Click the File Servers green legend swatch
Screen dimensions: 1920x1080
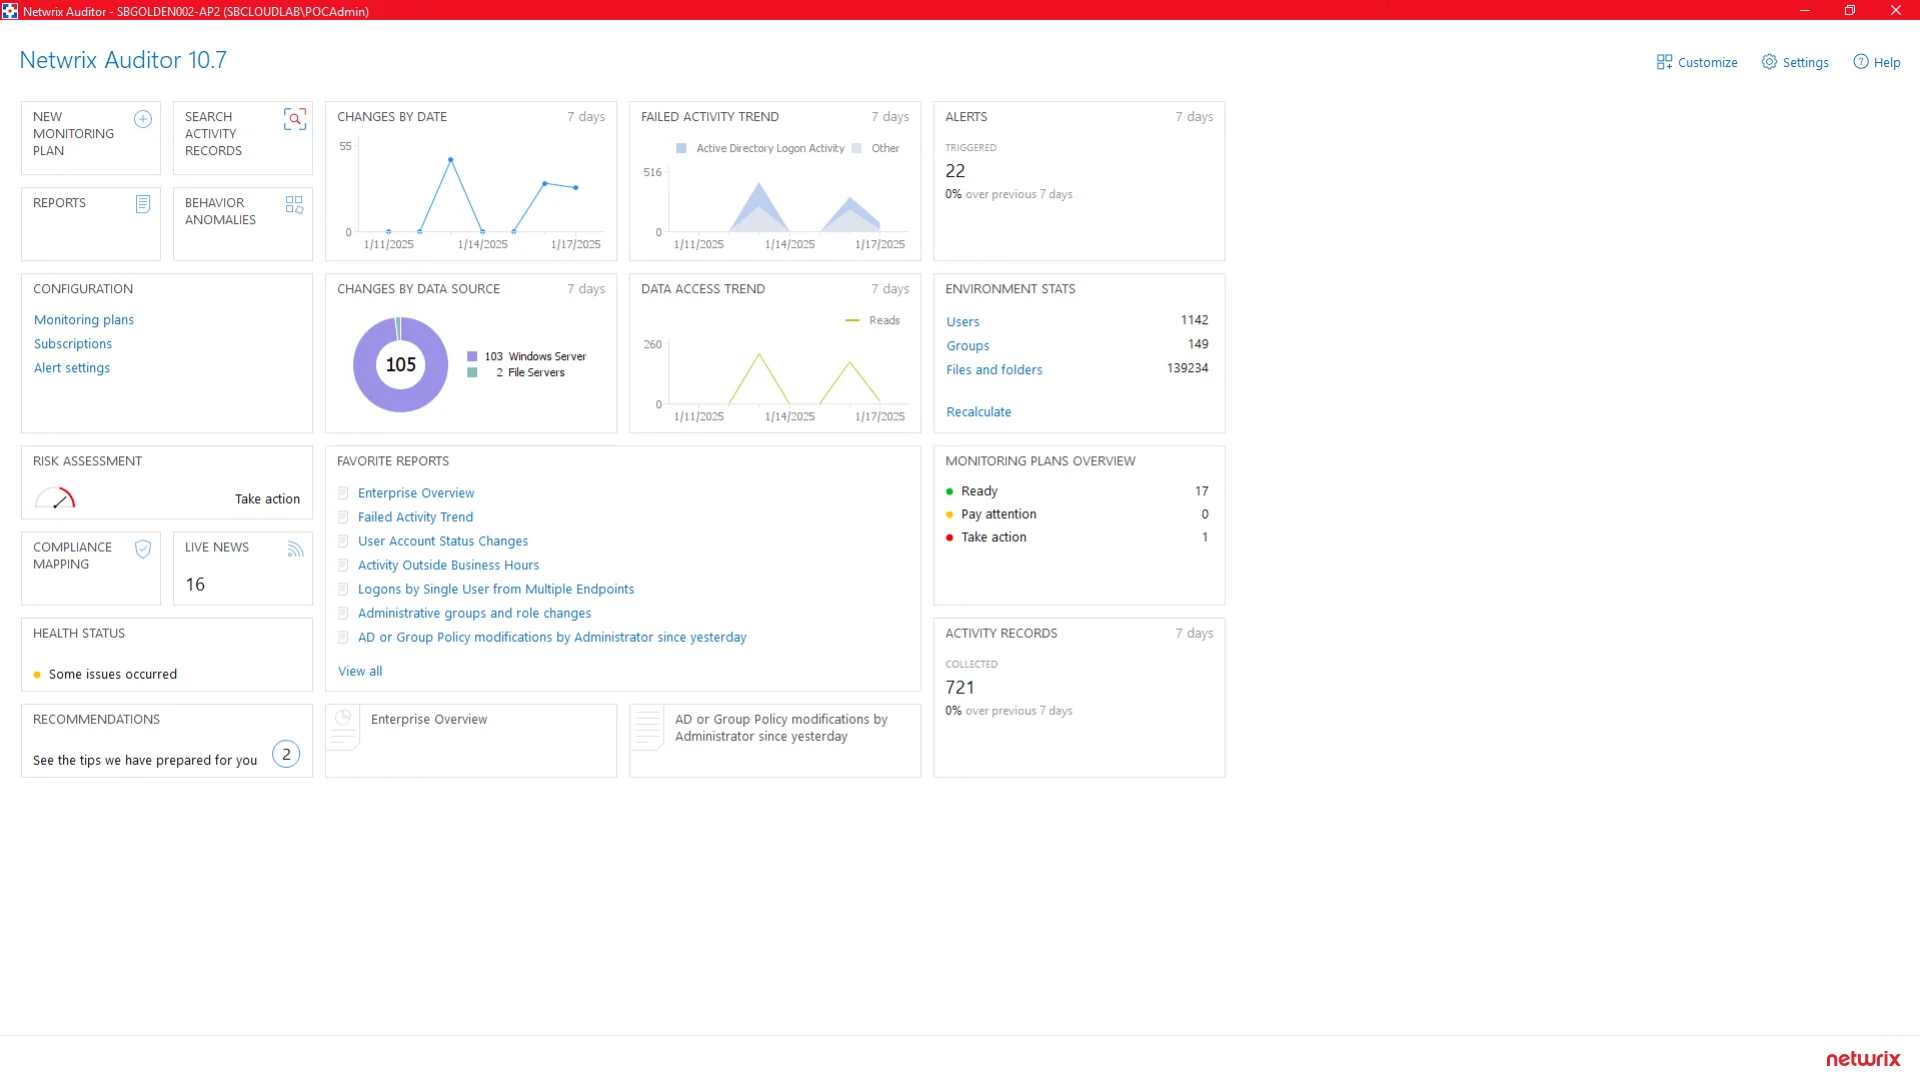[x=472, y=372]
